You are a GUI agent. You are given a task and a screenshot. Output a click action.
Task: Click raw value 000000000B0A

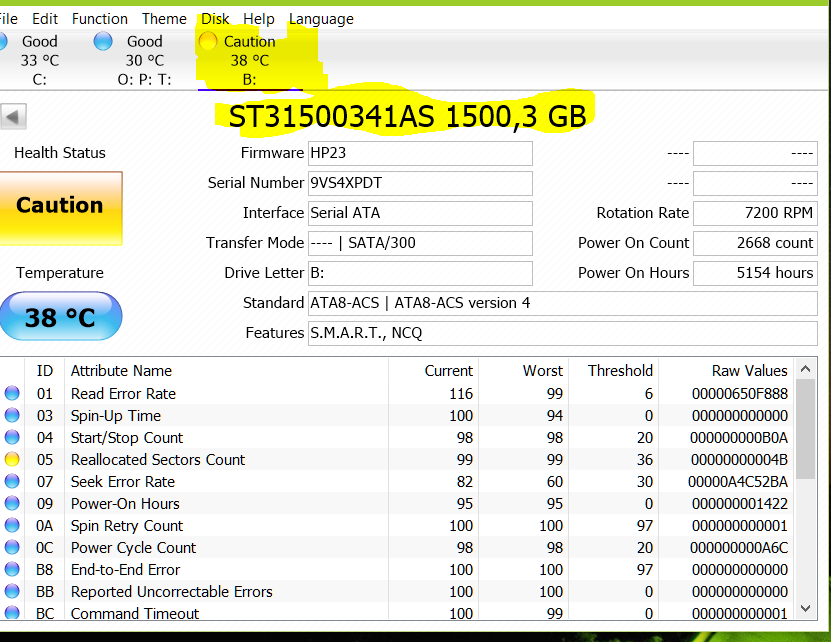739,438
